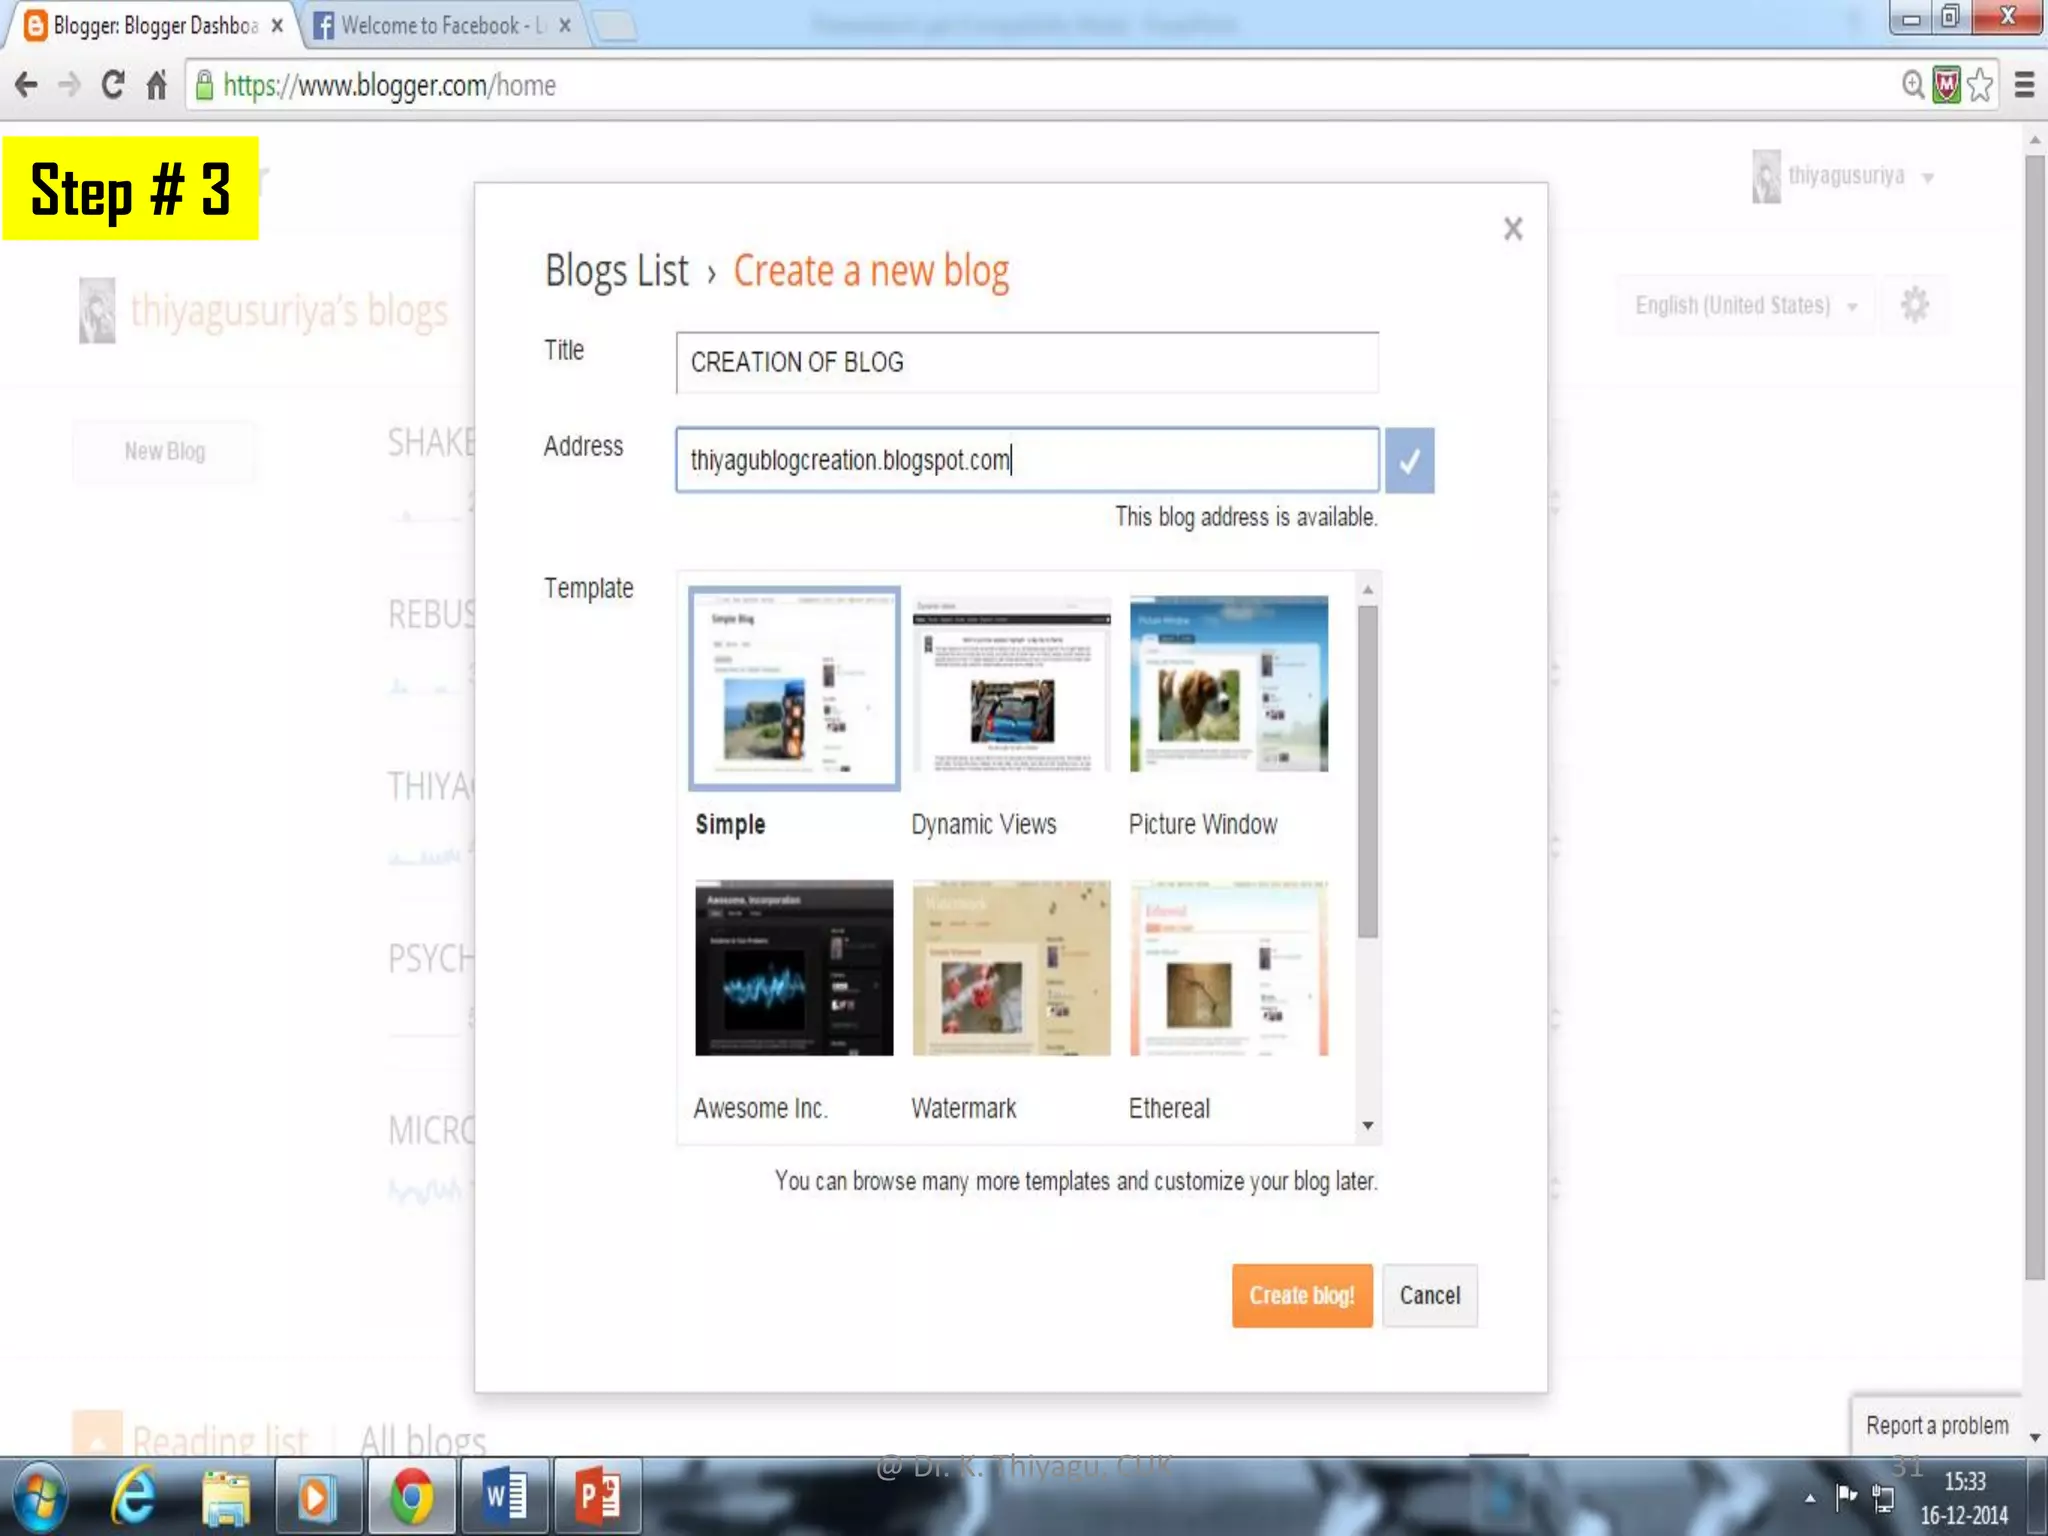Close the Create a new blog dialog
The width and height of the screenshot is (2048, 1536).
pos(1512,229)
